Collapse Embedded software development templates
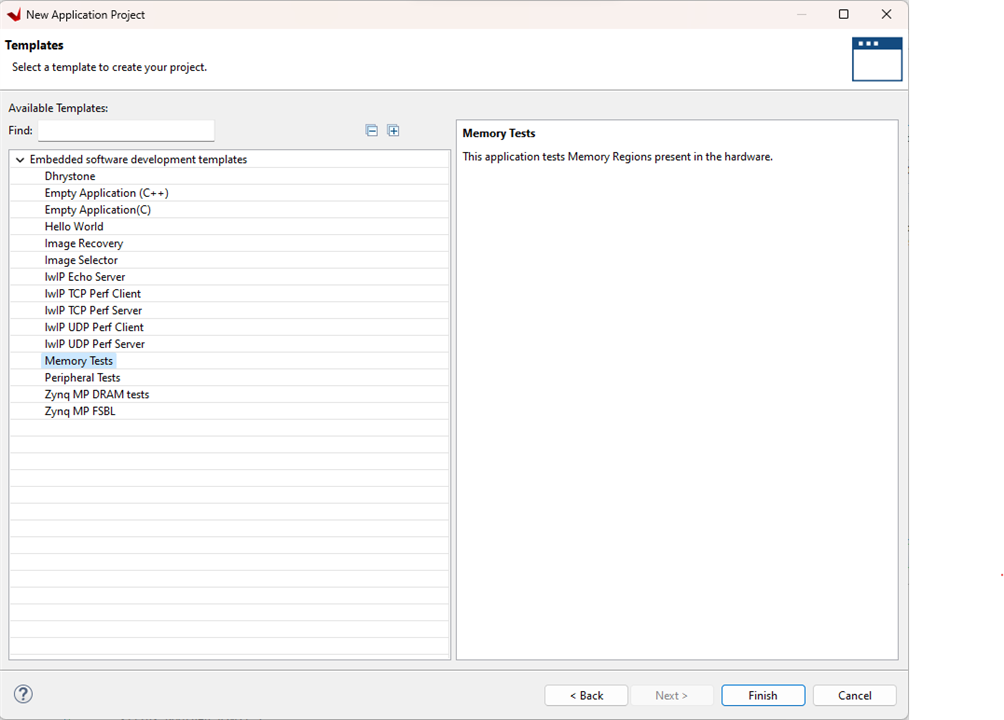Screen dimensions: 1004x720 (x=20, y=160)
